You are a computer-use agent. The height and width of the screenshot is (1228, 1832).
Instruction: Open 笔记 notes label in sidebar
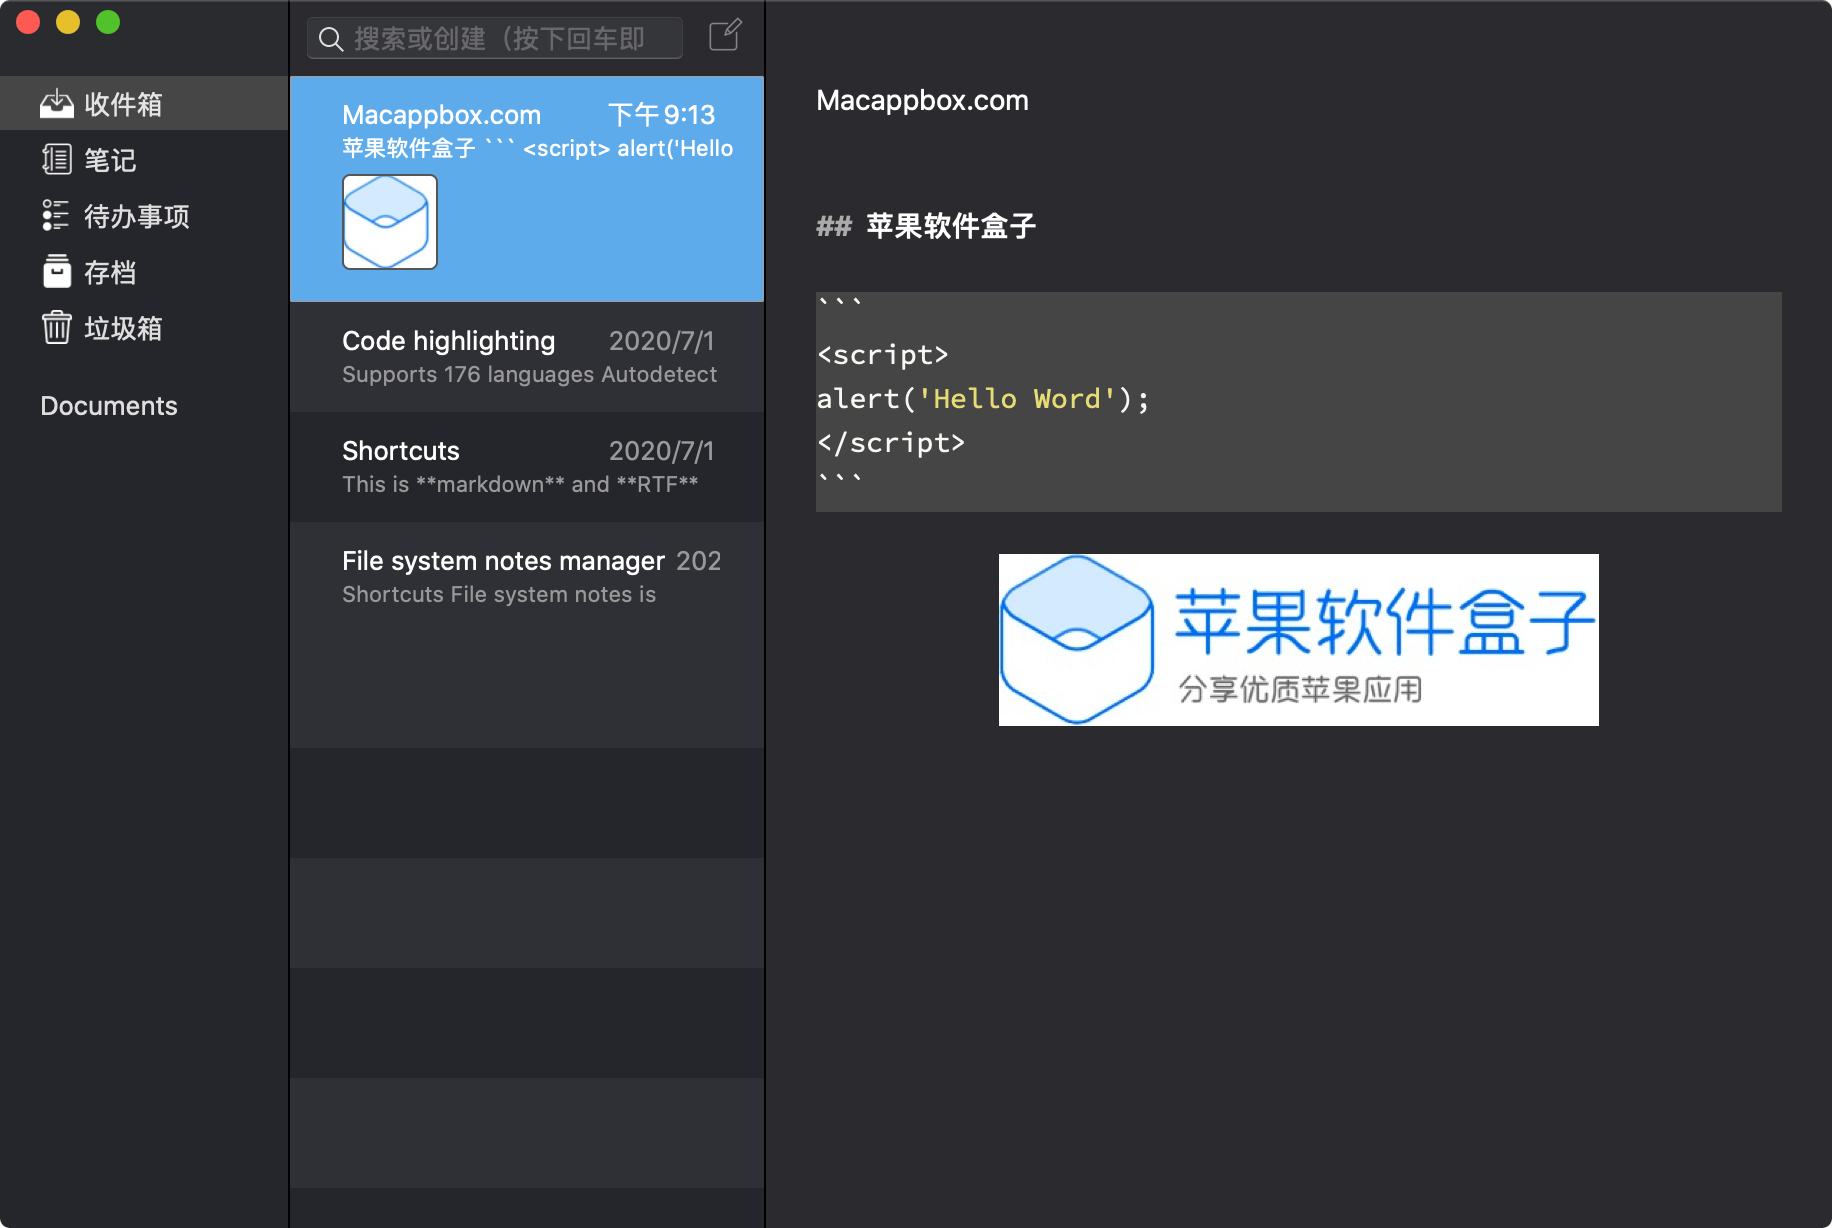[x=110, y=160]
